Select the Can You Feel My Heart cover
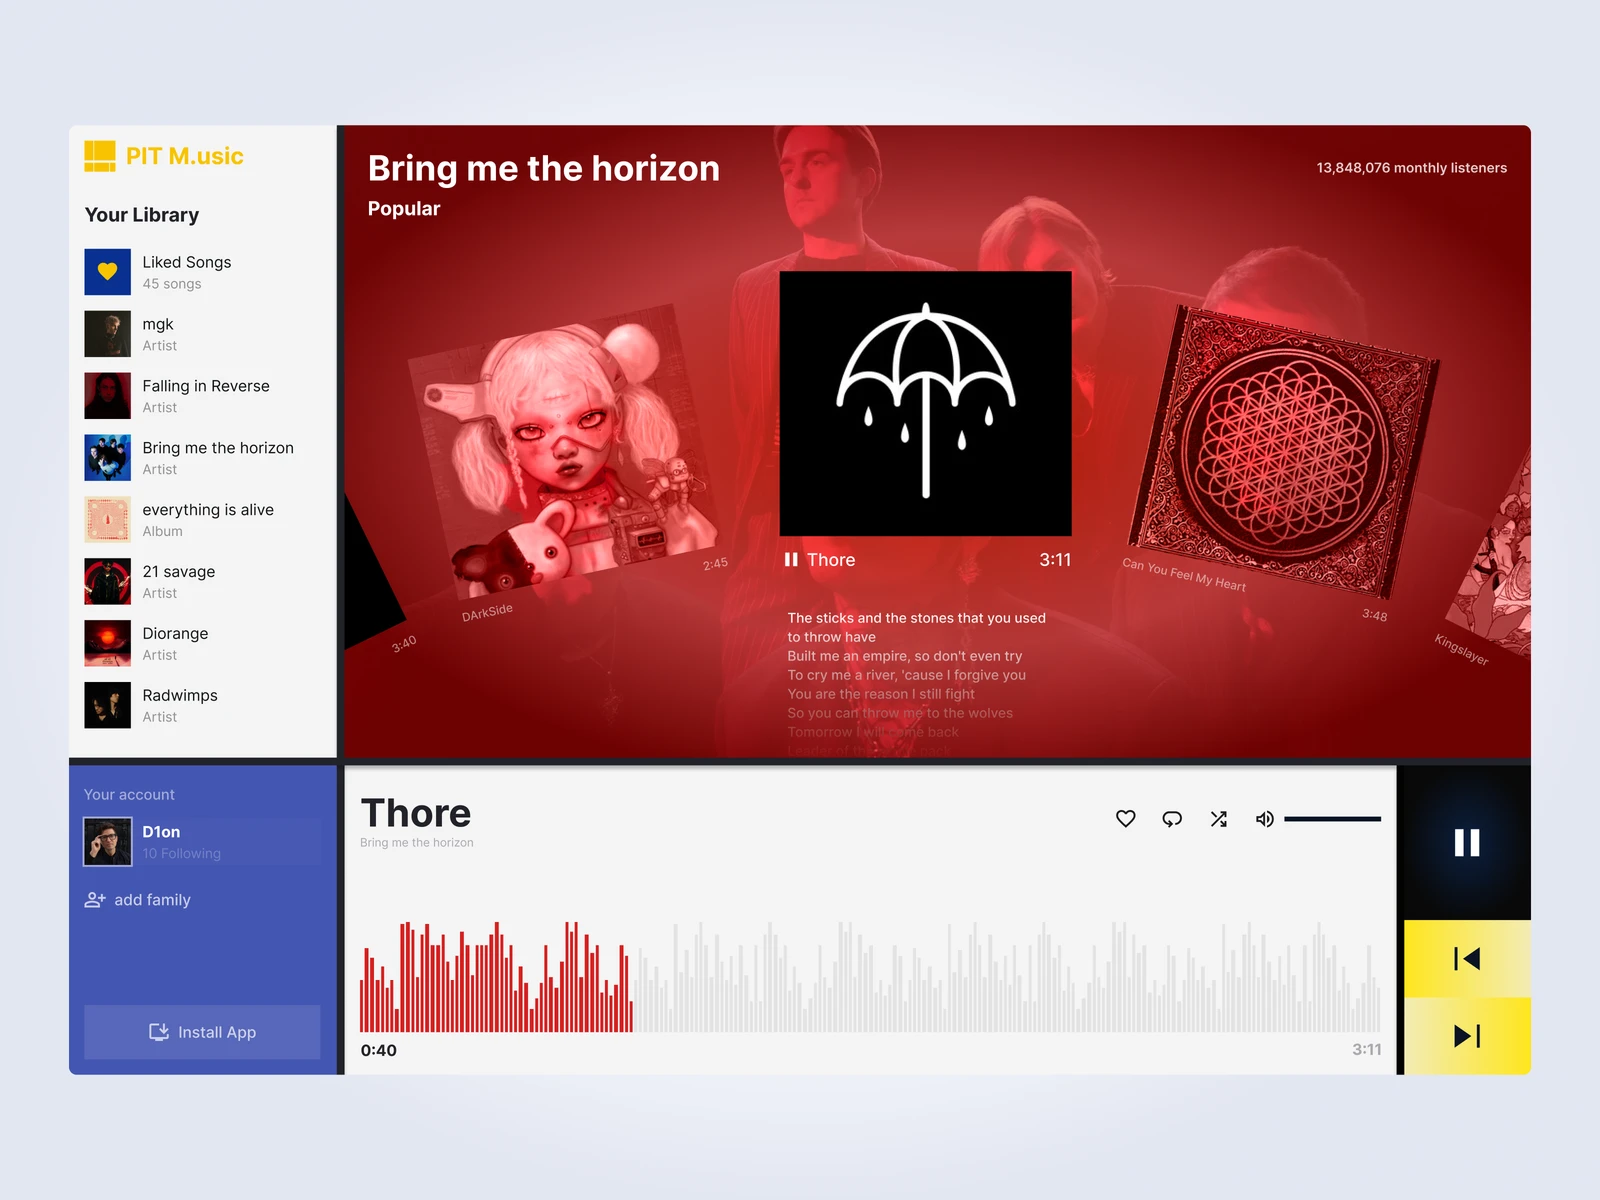 click(x=1285, y=450)
